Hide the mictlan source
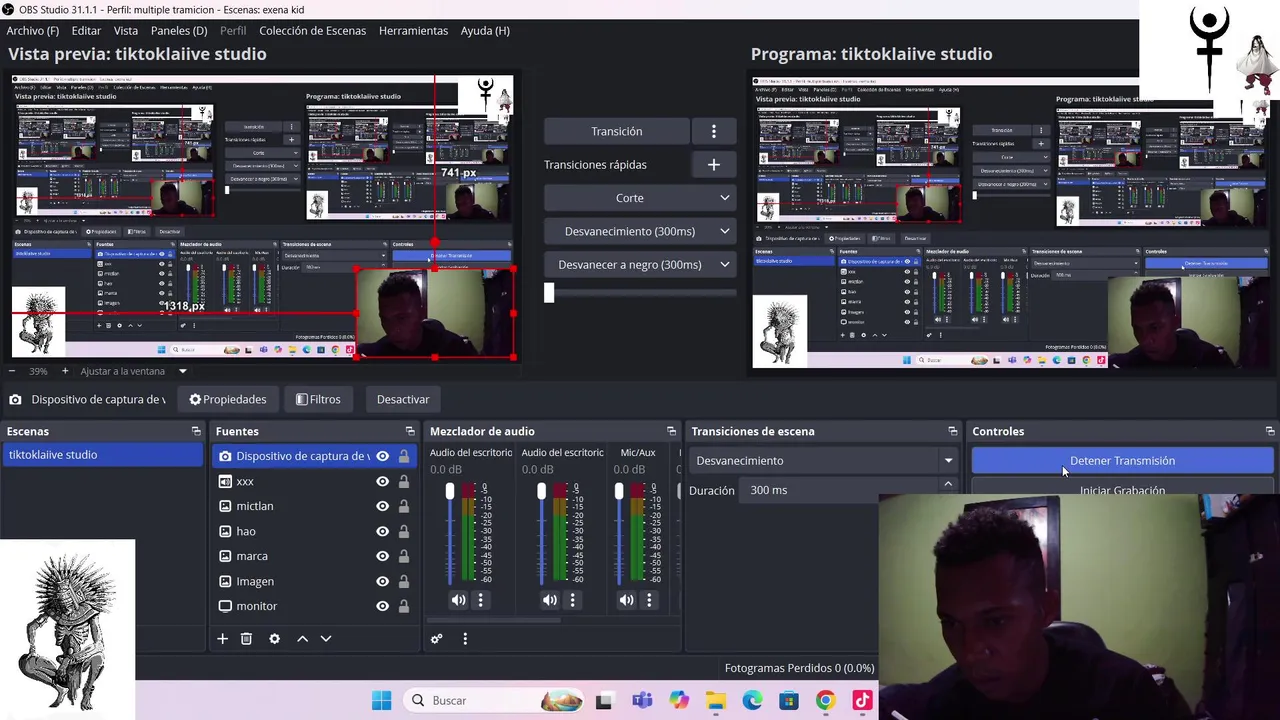Image resolution: width=1280 pixels, height=720 pixels. 382,506
